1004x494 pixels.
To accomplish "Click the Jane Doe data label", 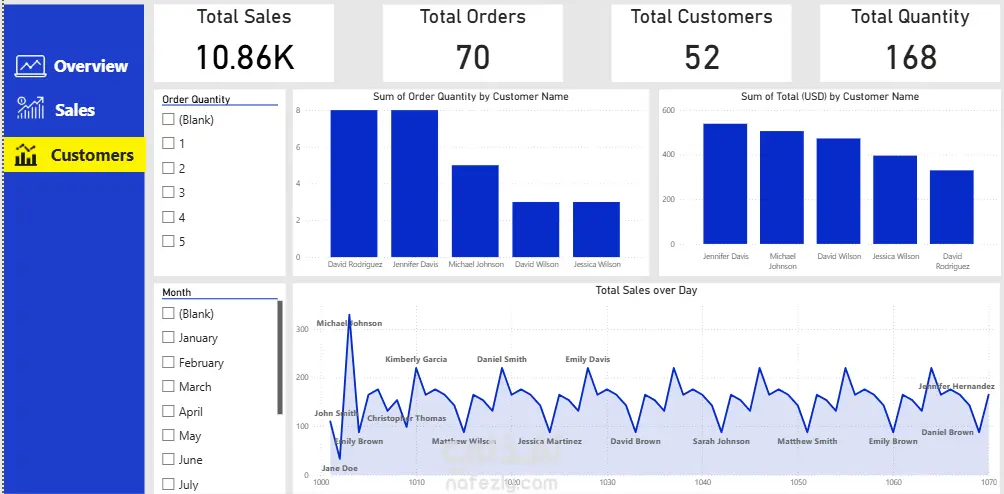I will 339,468.
